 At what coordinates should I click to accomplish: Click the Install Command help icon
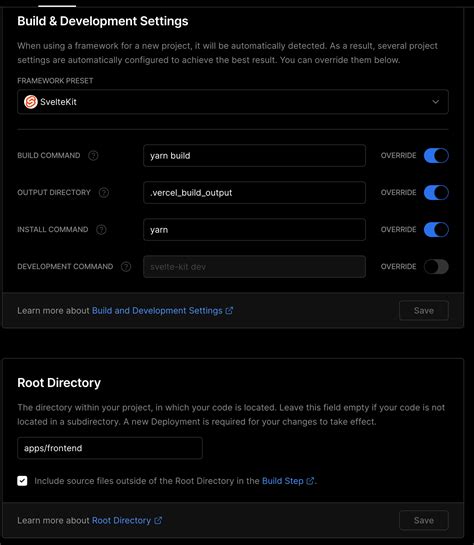tap(101, 230)
